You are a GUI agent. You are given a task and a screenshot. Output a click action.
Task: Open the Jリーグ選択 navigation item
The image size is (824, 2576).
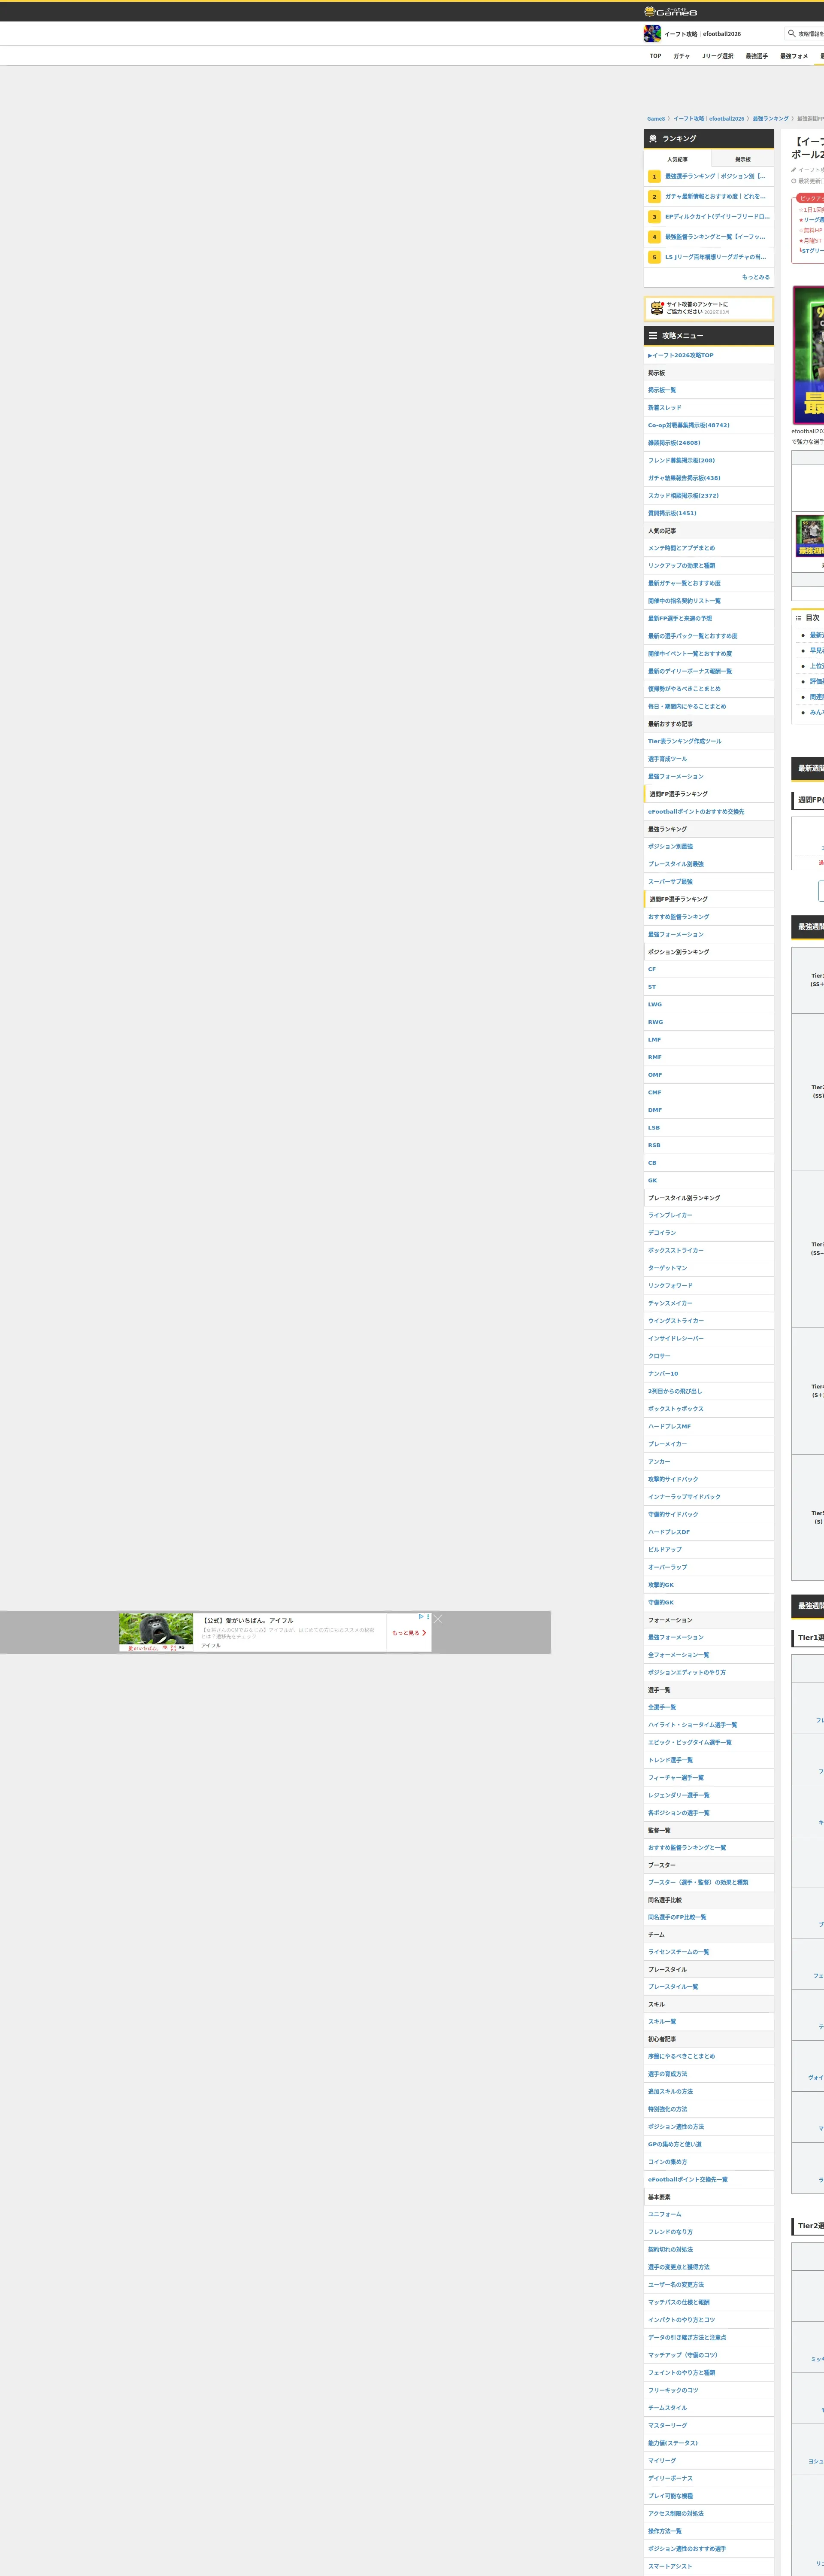pos(717,56)
